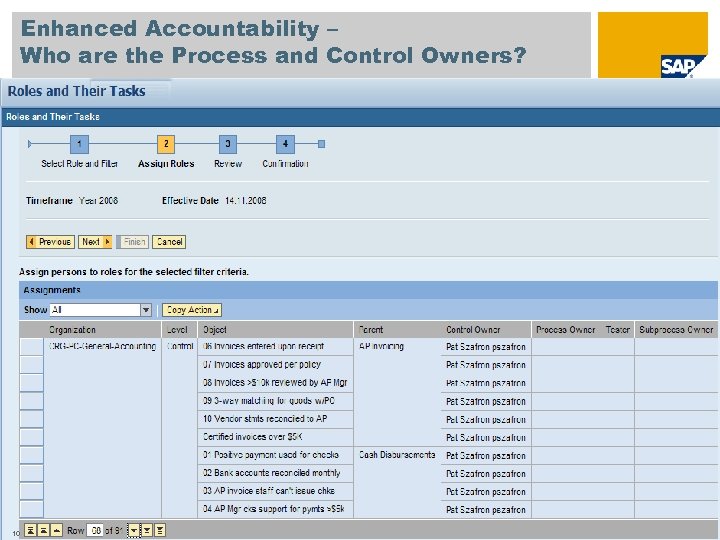The height and width of the screenshot is (540, 720).
Task: Click Control Owner cell for 07 Invoices approved
Action: (x=486, y=365)
